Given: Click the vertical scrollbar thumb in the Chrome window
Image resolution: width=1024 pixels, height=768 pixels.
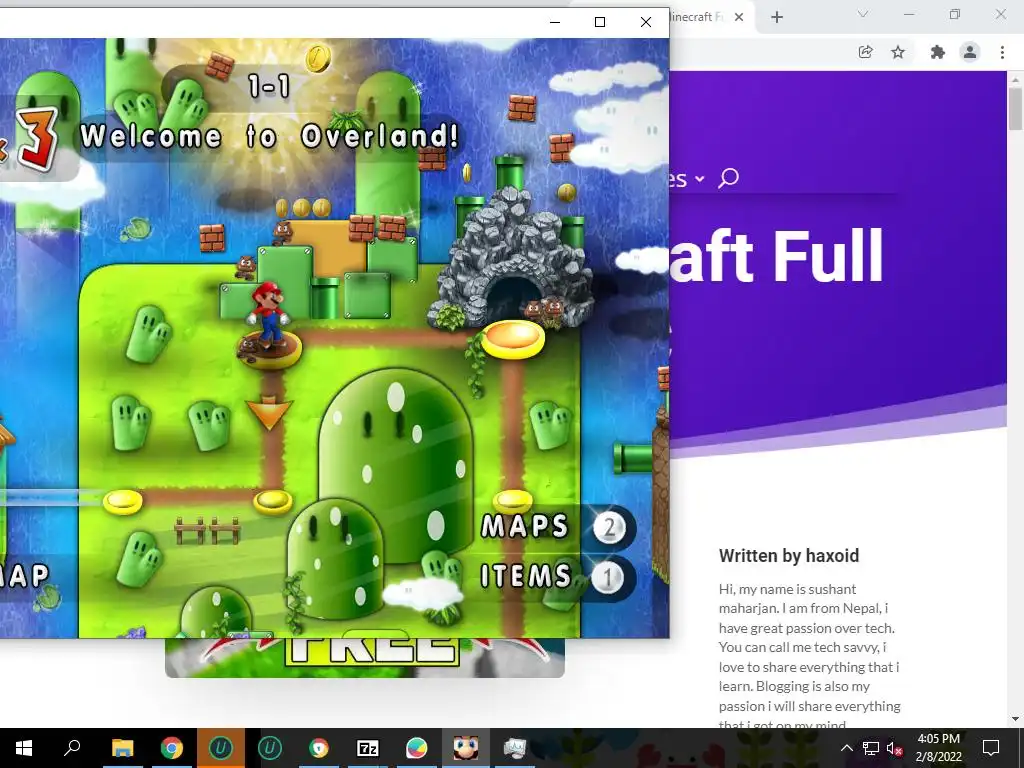Looking at the screenshot, I should click(x=1015, y=108).
